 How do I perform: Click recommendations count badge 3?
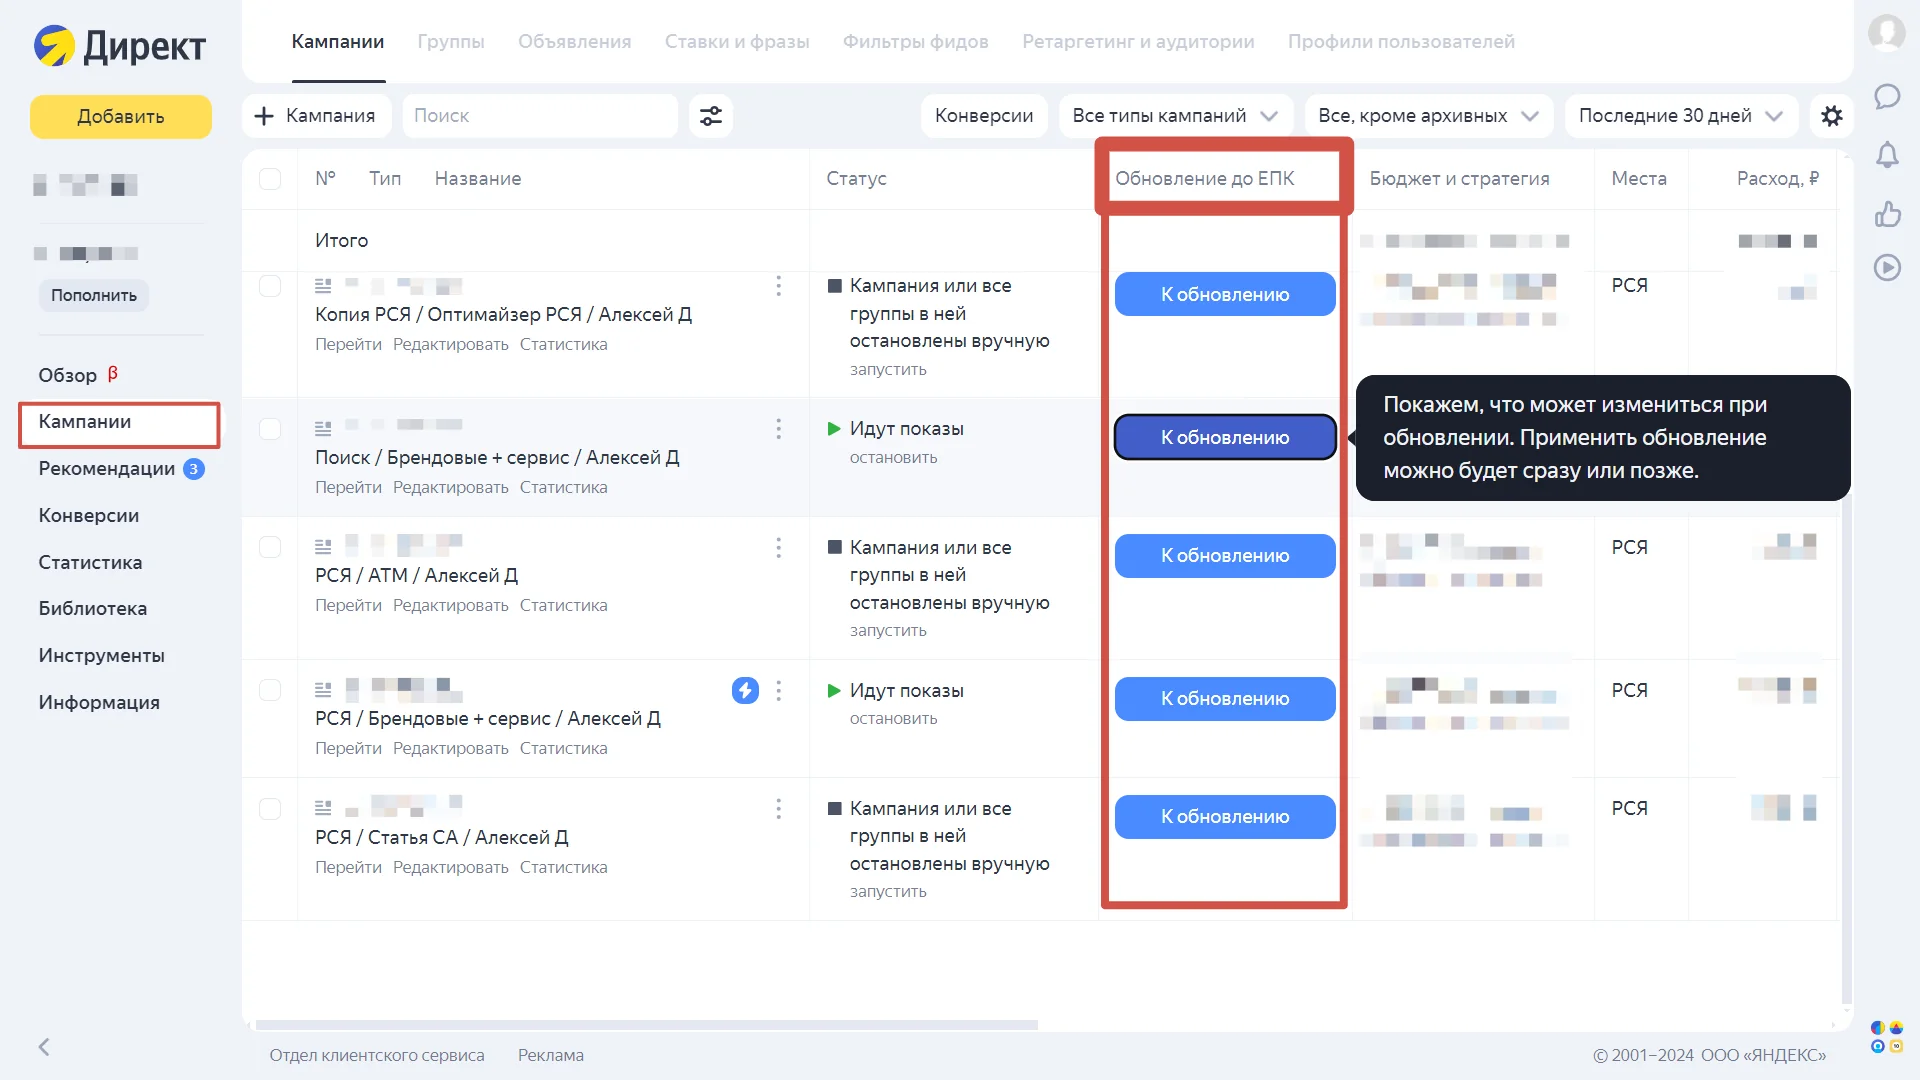(x=194, y=469)
